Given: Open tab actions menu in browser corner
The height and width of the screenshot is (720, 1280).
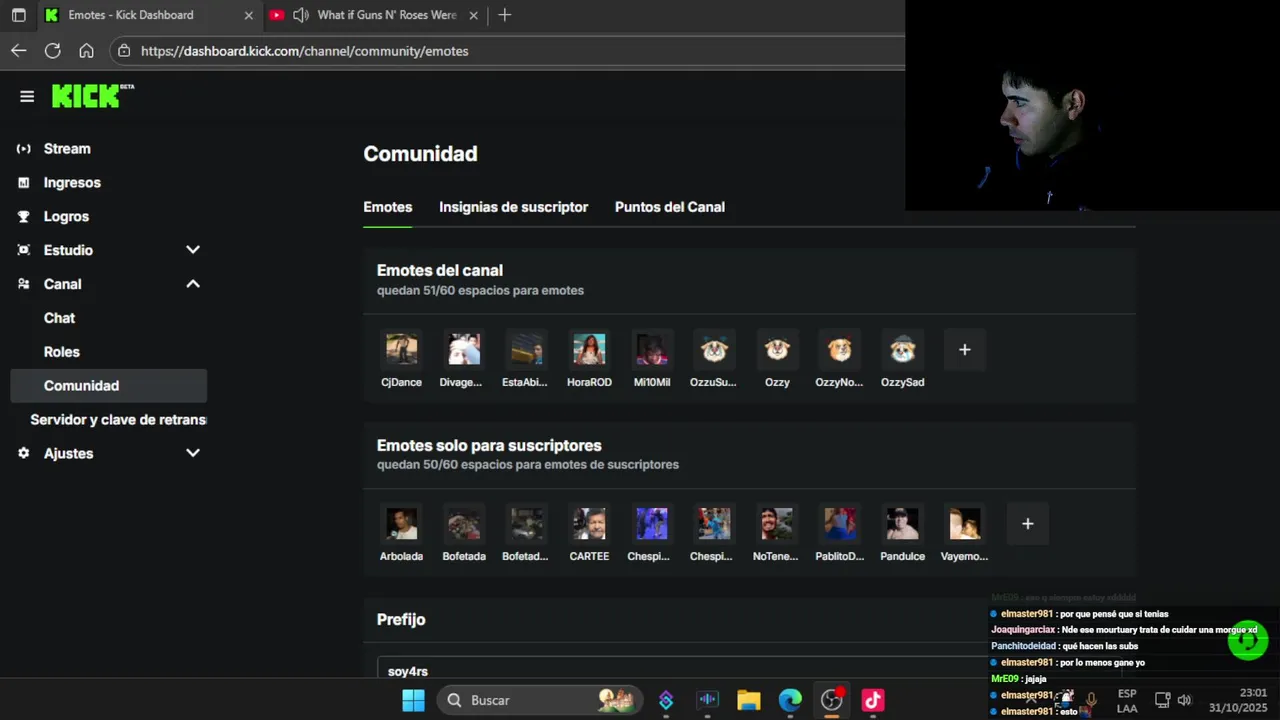Looking at the screenshot, I should pos(18,15).
